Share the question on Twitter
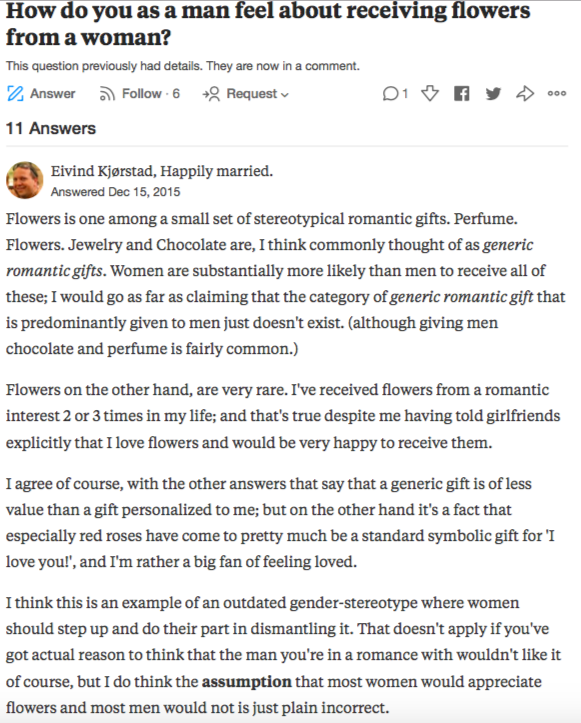The width and height of the screenshot is (581, 723). [x=493, y=94]
